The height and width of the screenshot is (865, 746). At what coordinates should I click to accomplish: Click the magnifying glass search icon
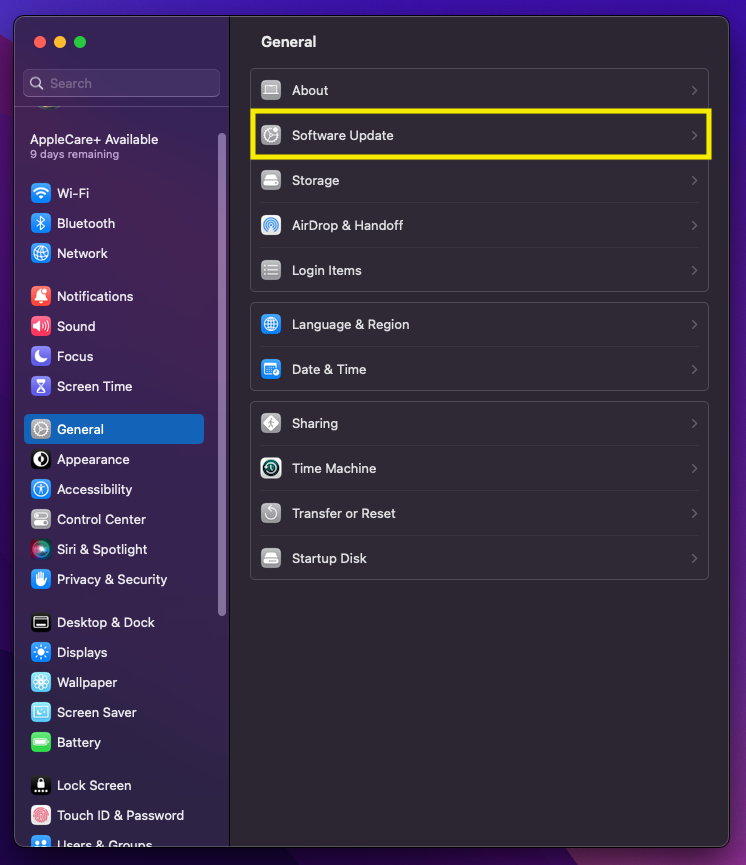pyautogui.click(x=37, y=83)
